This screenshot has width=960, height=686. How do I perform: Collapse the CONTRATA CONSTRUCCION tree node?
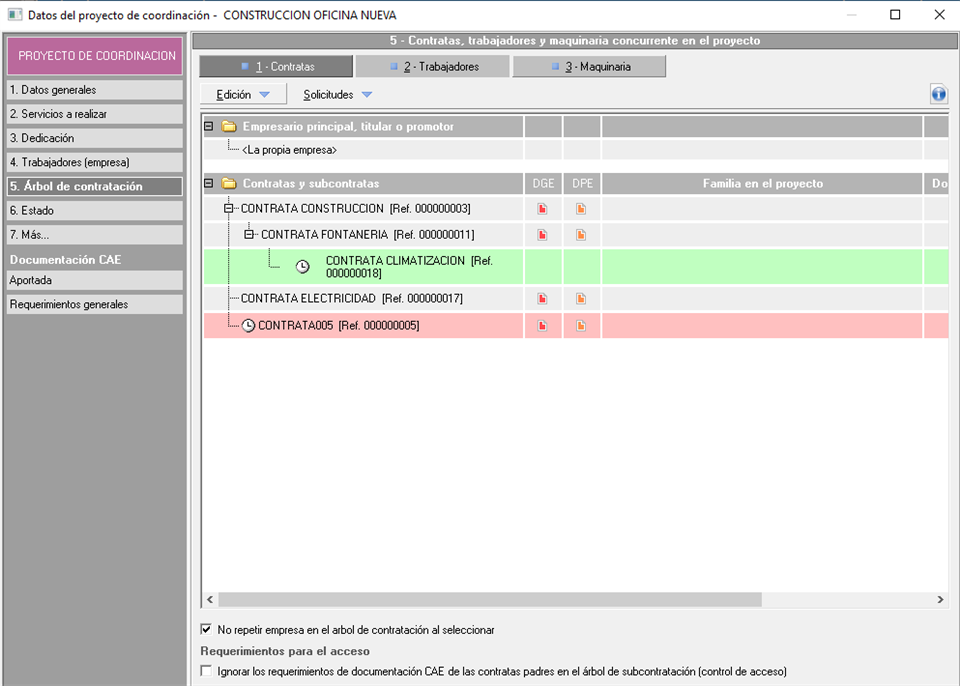229,209
